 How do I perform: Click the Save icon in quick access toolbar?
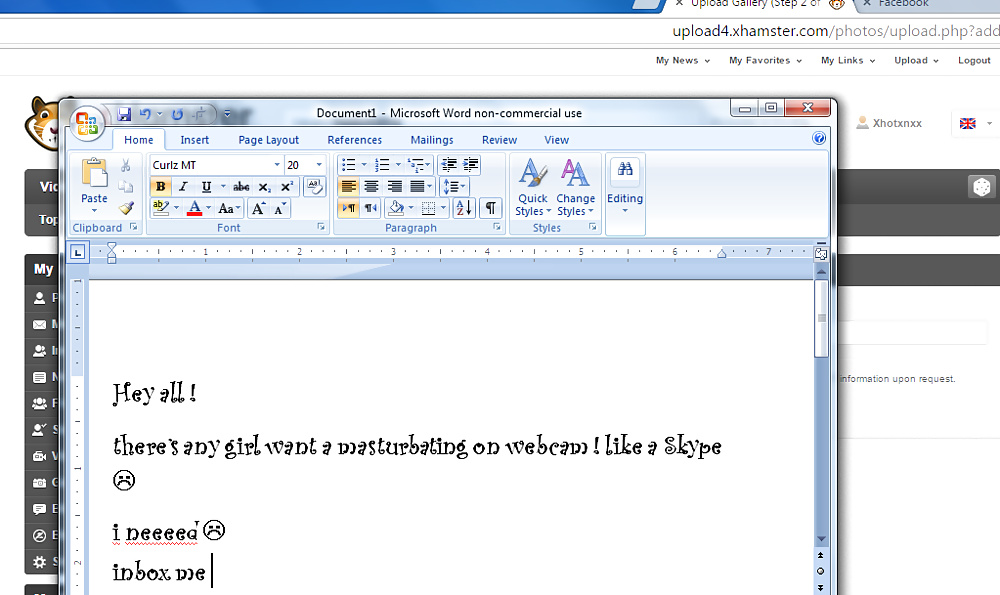[x=124, y=114]
